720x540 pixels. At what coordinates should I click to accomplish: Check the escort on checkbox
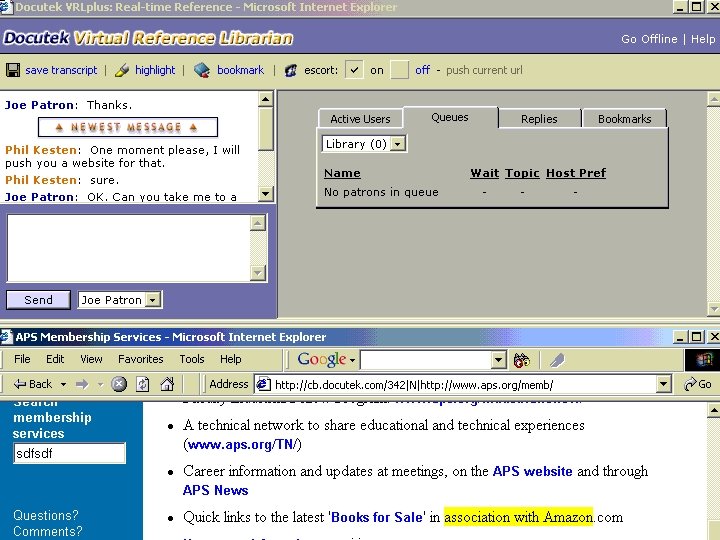tap(354, 70)
